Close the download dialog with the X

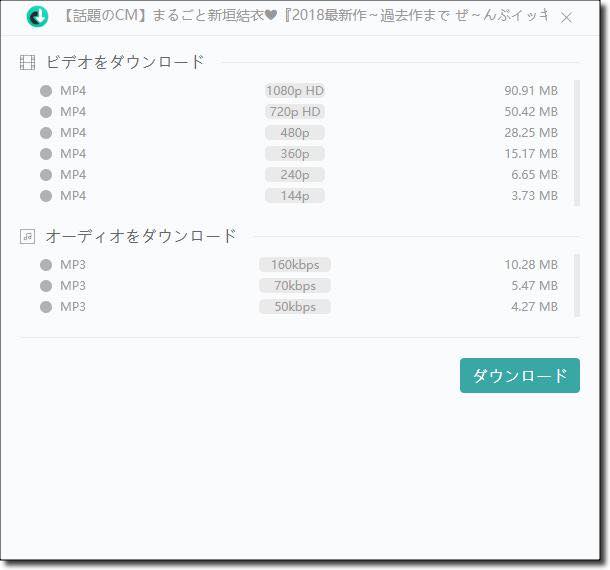click(x=566, y=17)
